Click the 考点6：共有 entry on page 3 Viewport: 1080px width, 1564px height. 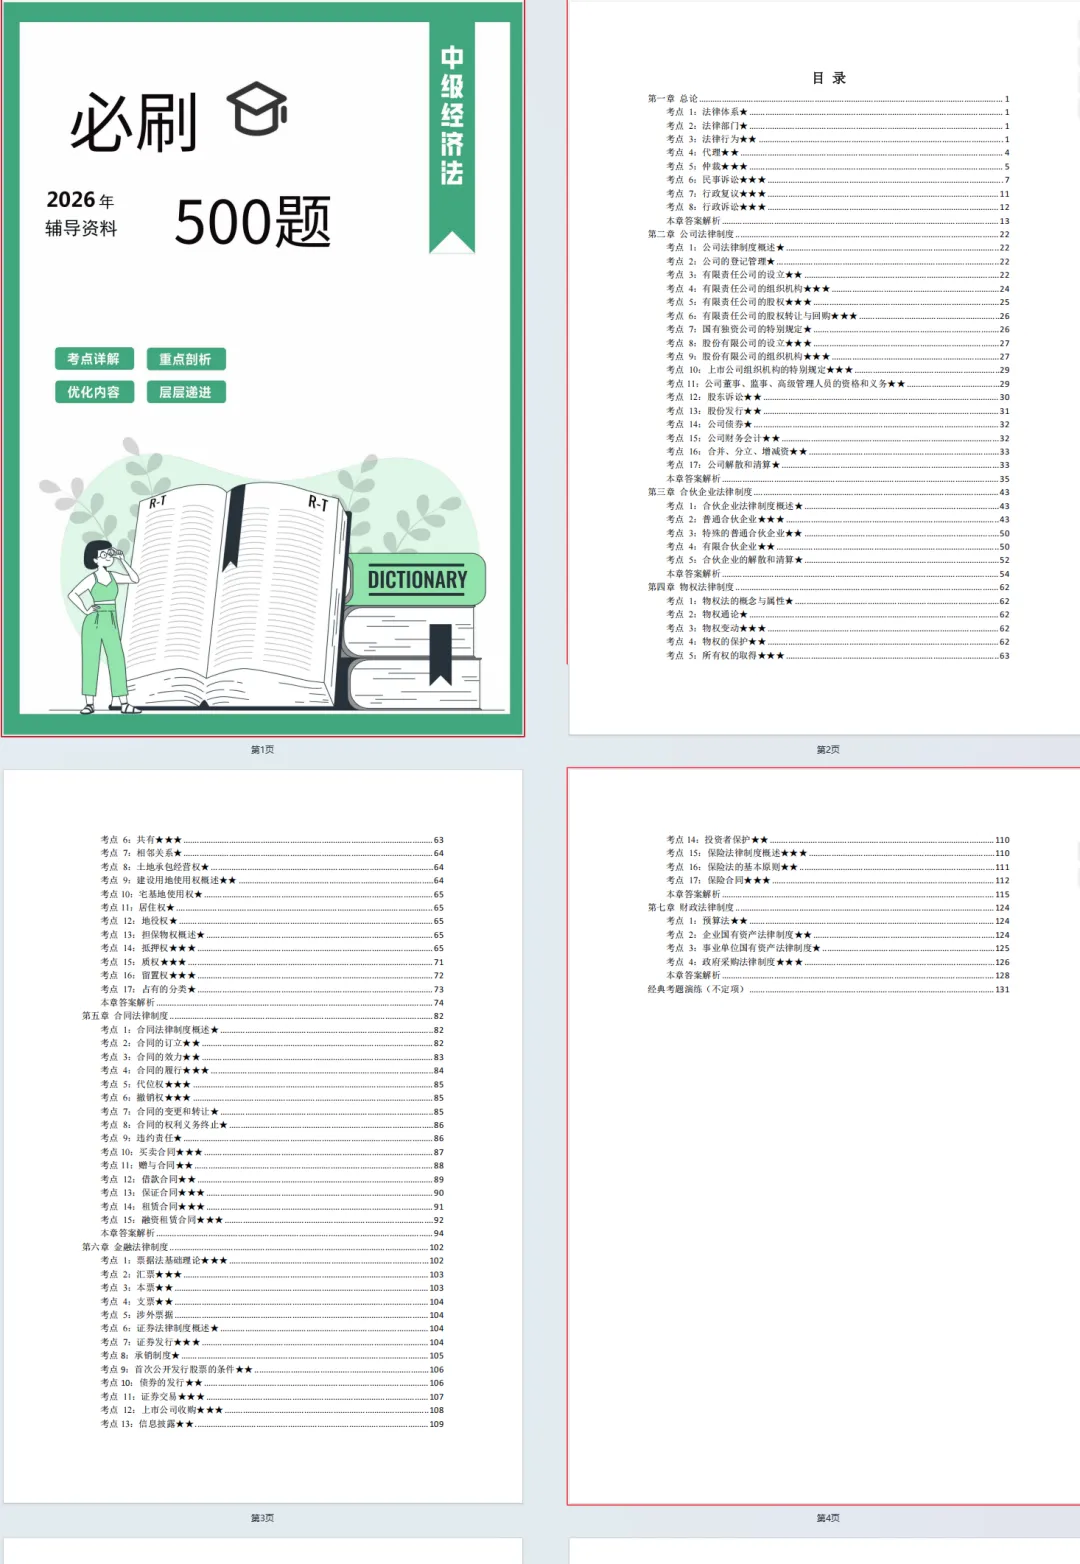coord(272,840)
